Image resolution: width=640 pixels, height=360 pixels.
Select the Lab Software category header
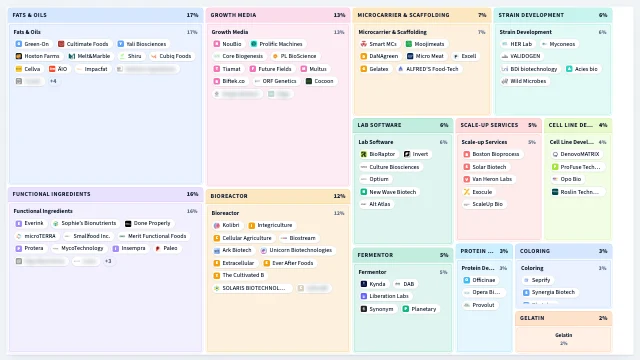coord(403,125)
